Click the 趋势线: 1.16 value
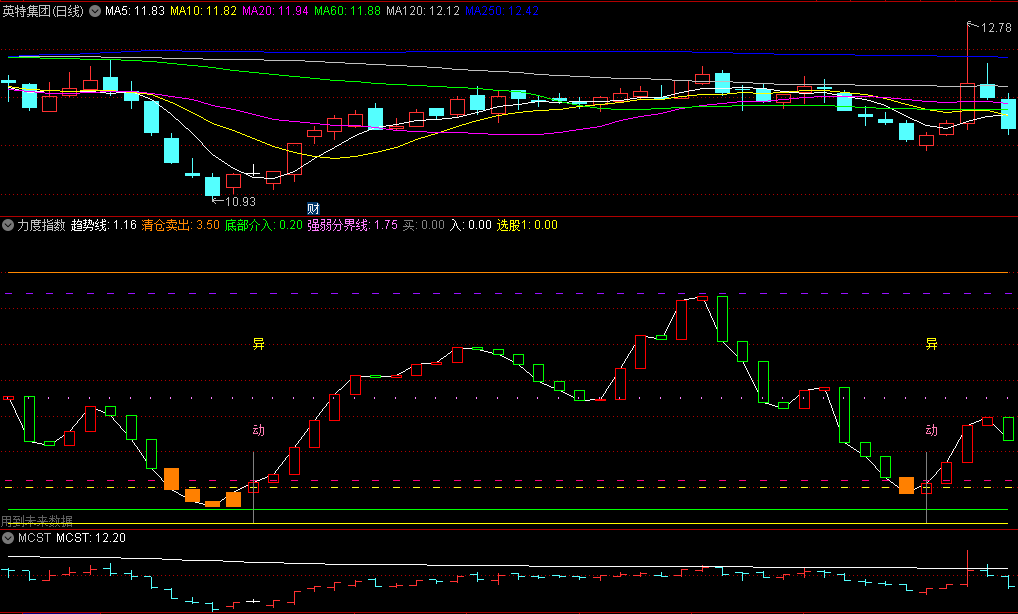 pyautogui.click(x=104, y=225)
